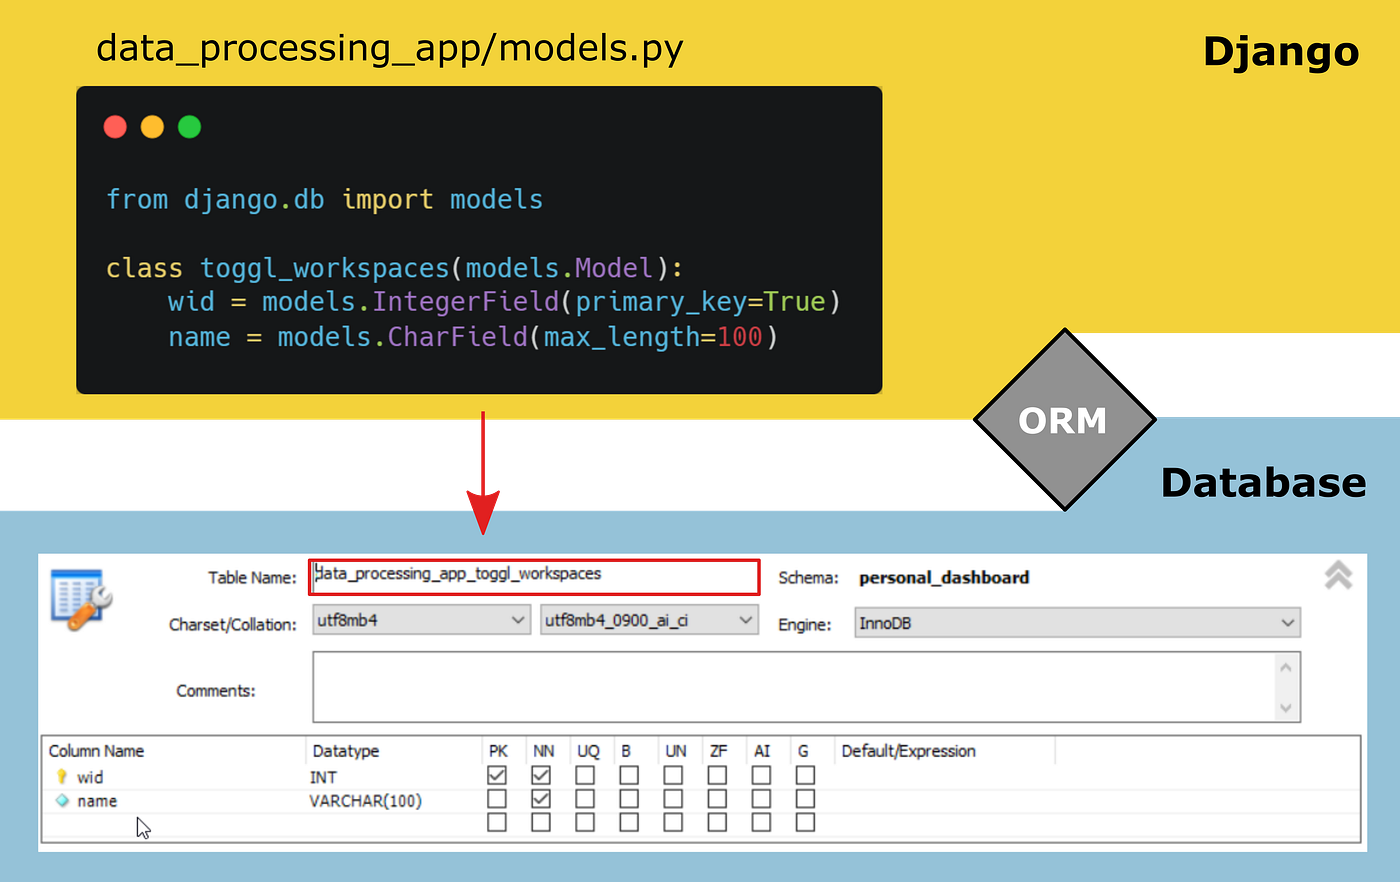Click the AI column header
This screenshot has width=1400, height=882.
pos(762,751)
